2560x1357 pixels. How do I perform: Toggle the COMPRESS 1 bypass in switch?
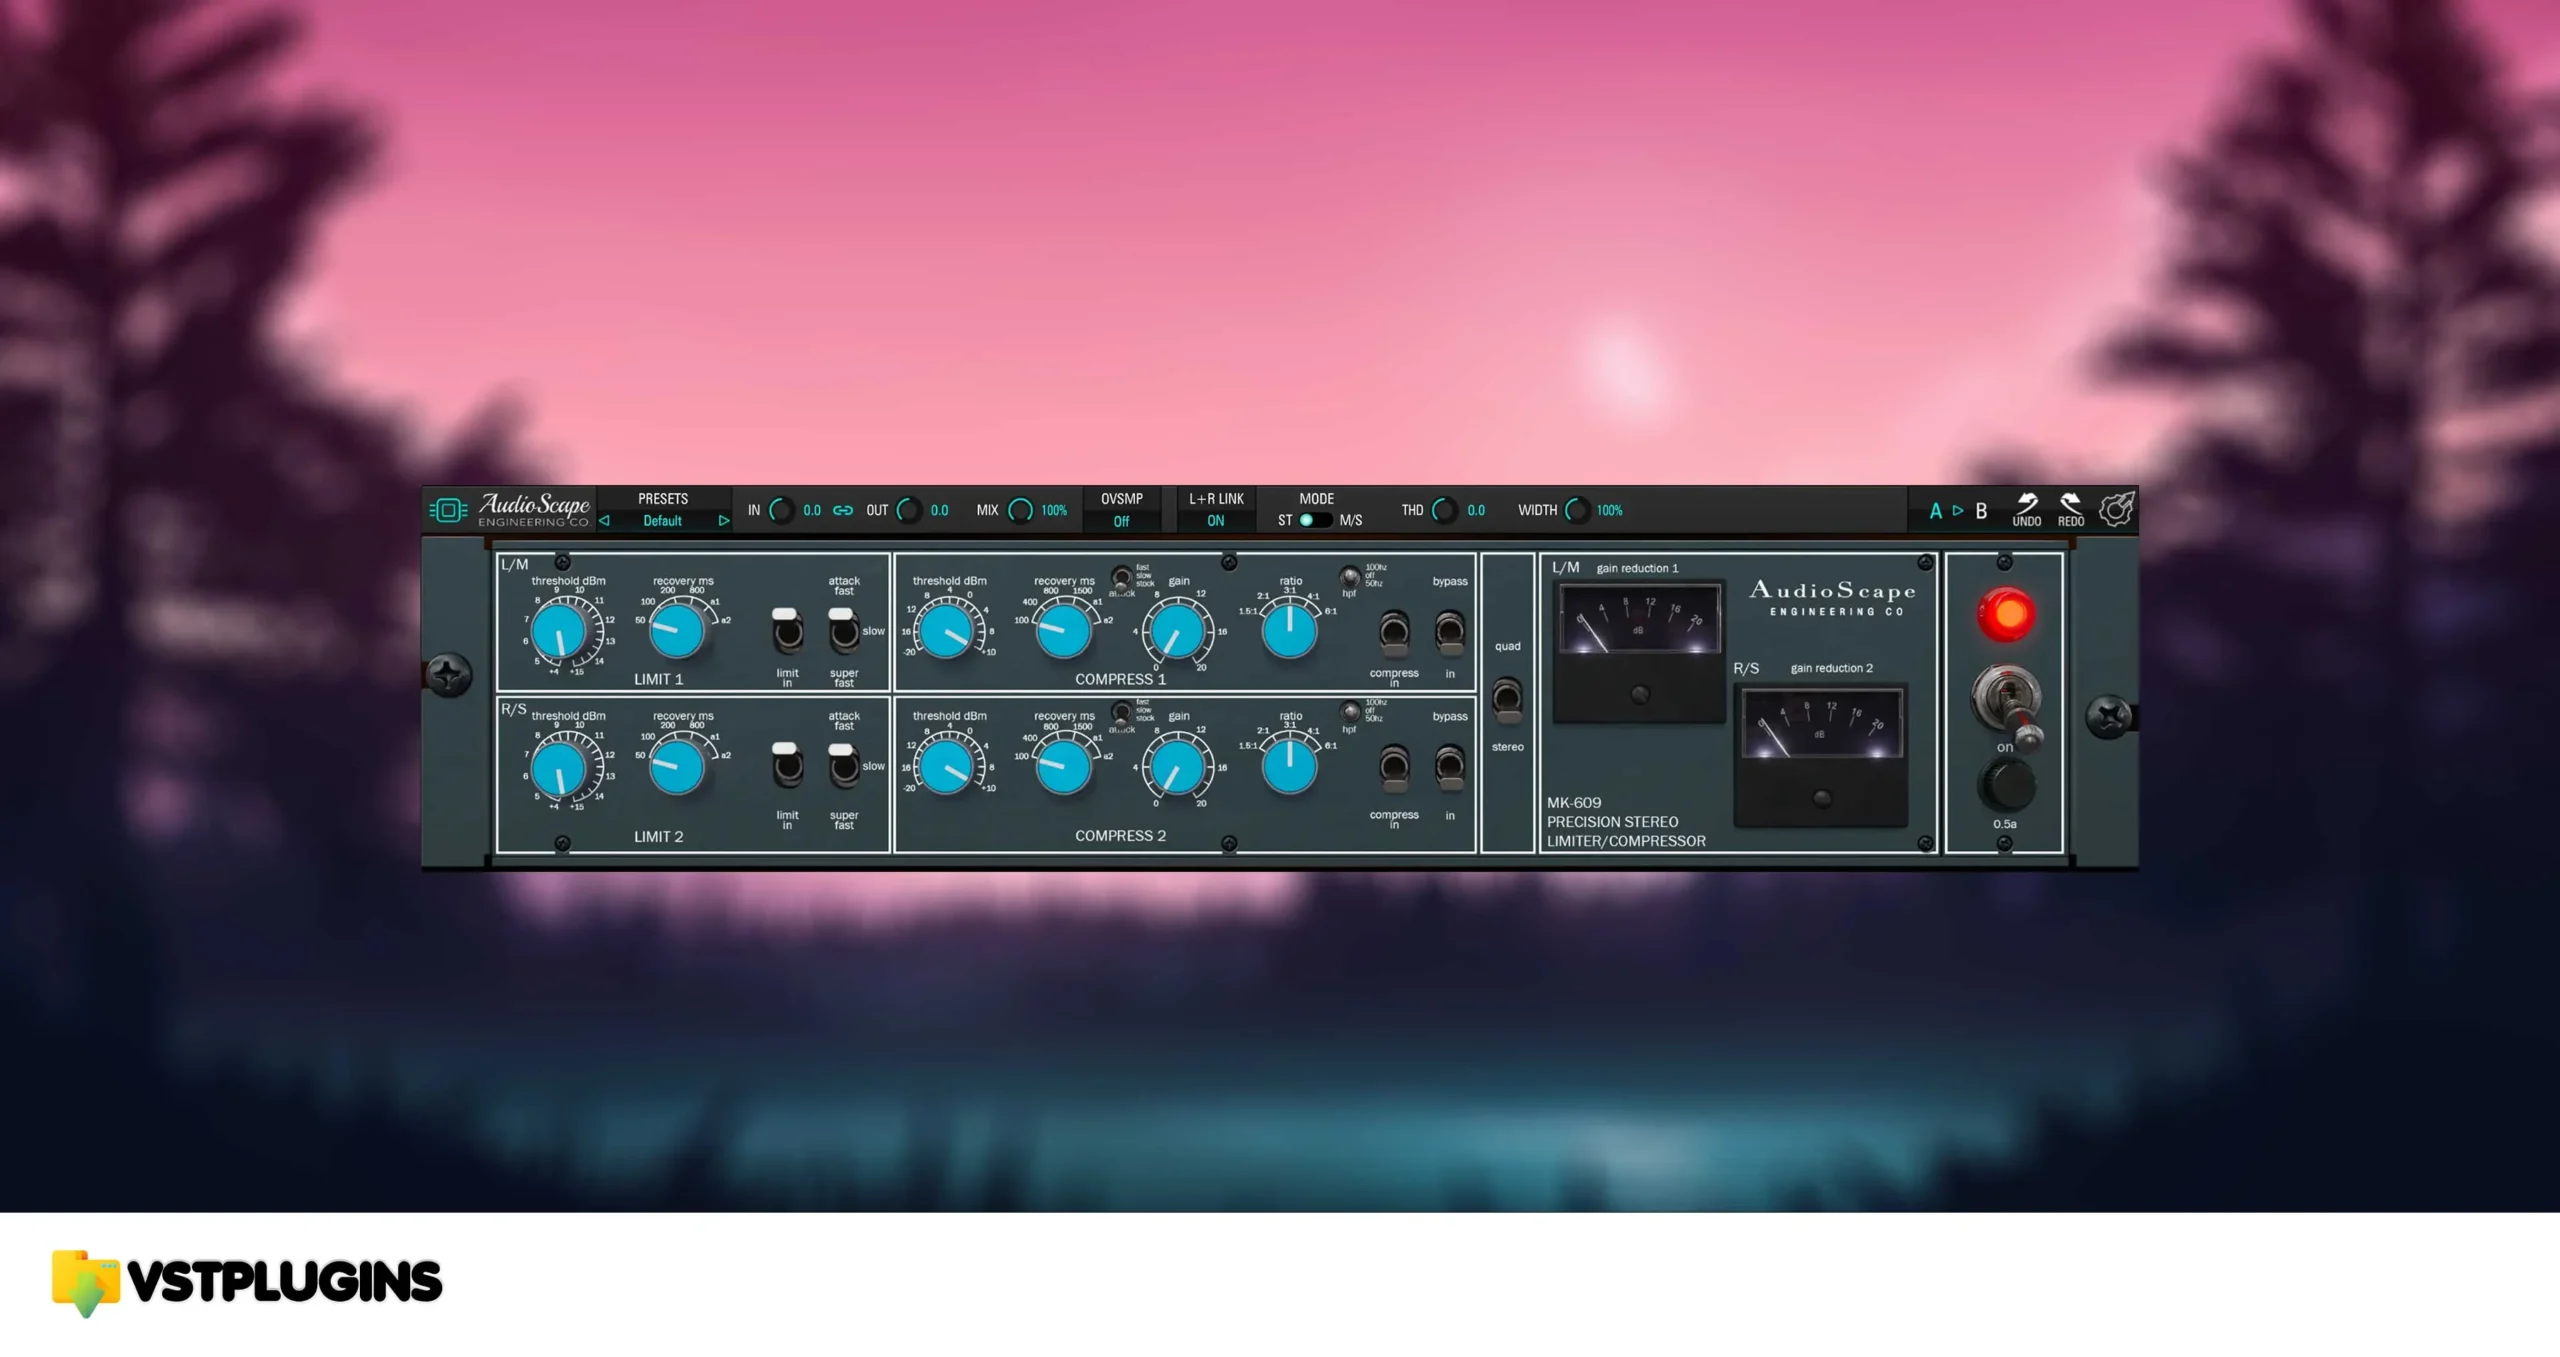point(1450,633)
